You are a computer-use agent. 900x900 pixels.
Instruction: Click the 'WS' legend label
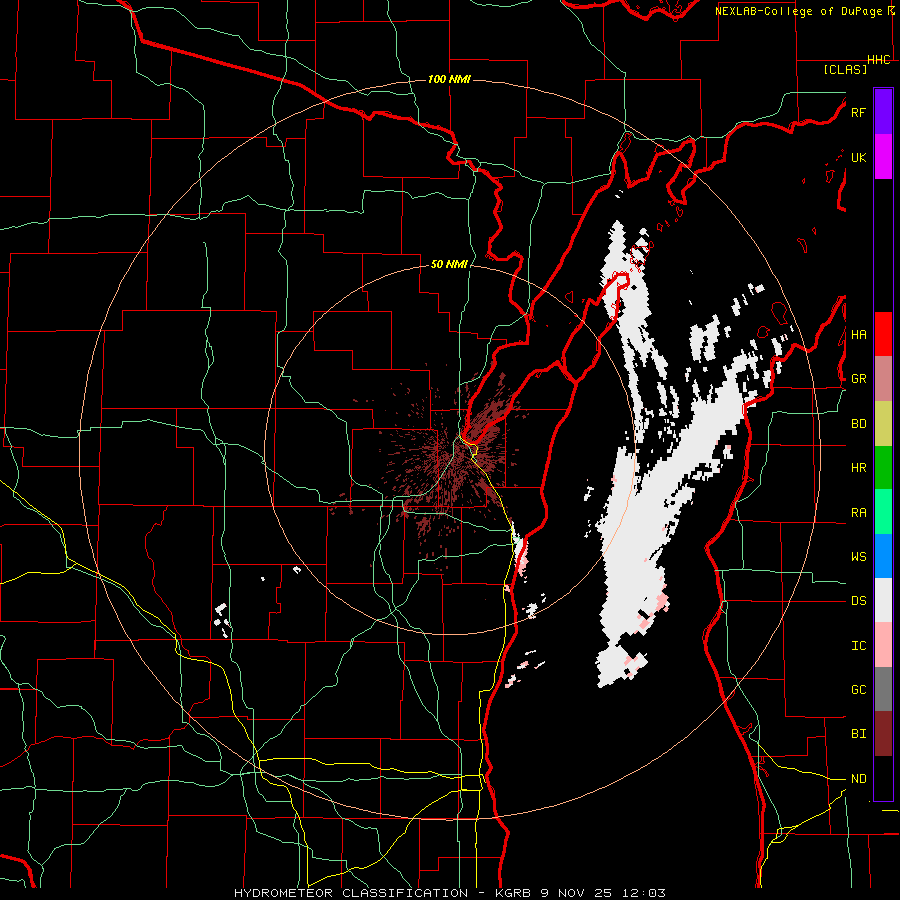[858, 557]
